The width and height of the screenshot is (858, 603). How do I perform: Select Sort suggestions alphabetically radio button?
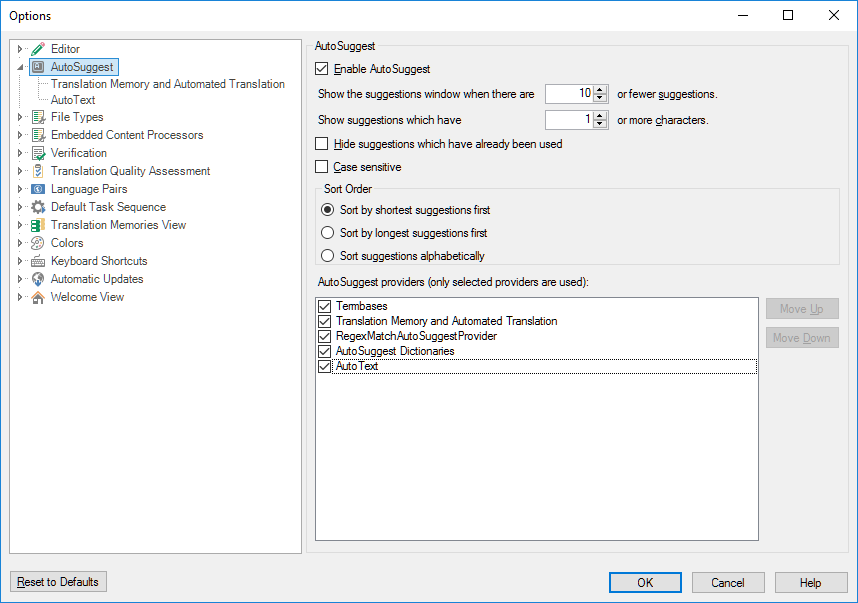click(327, 256)
